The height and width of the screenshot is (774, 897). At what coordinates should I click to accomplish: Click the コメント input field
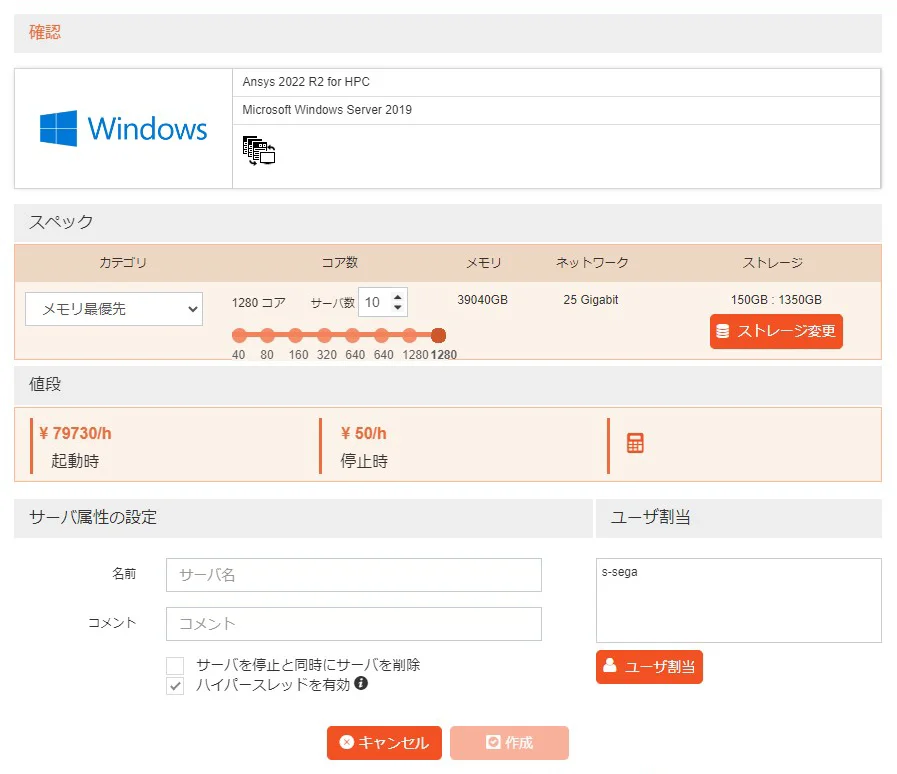point(354,624)
